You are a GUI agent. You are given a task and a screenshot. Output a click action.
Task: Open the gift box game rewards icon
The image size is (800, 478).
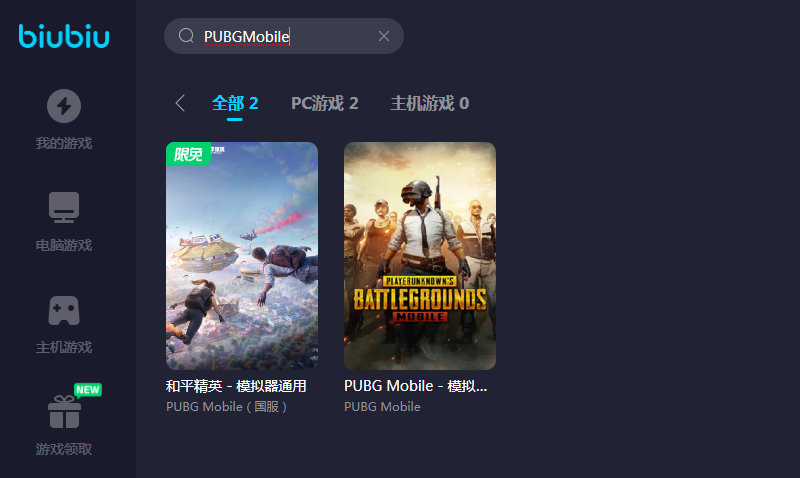pyautogui.click(x=64, y=412)
